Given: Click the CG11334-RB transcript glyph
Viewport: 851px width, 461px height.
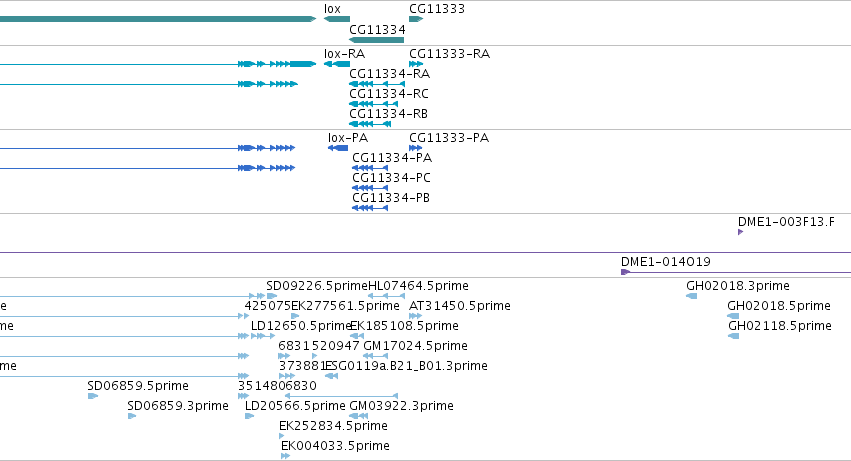Looking at the screenshot, I should (x=370, y=124).
